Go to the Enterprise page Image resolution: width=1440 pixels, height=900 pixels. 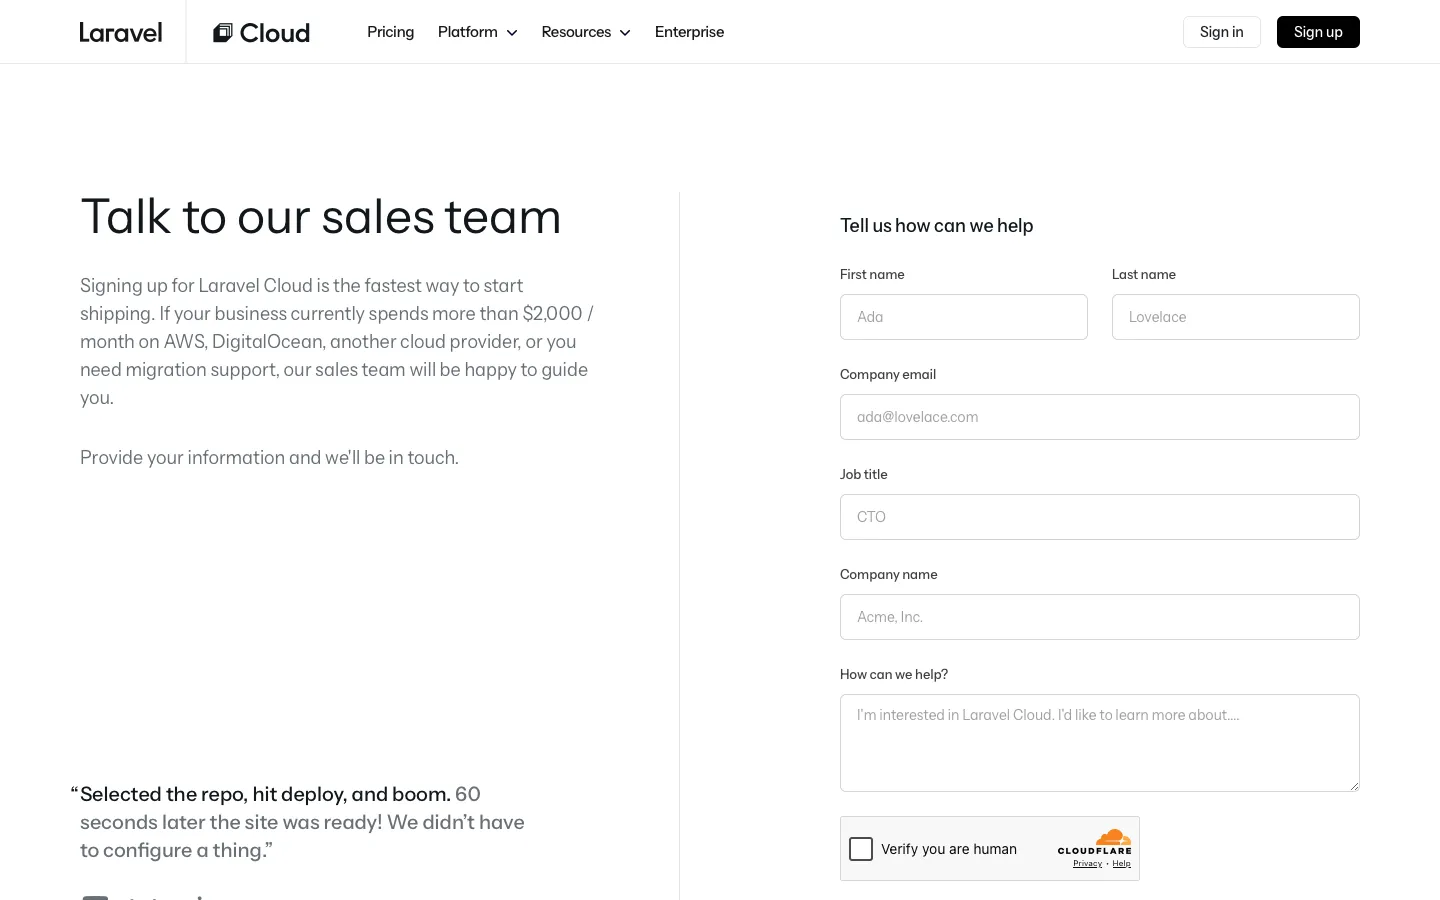click(x=689, y=32)
